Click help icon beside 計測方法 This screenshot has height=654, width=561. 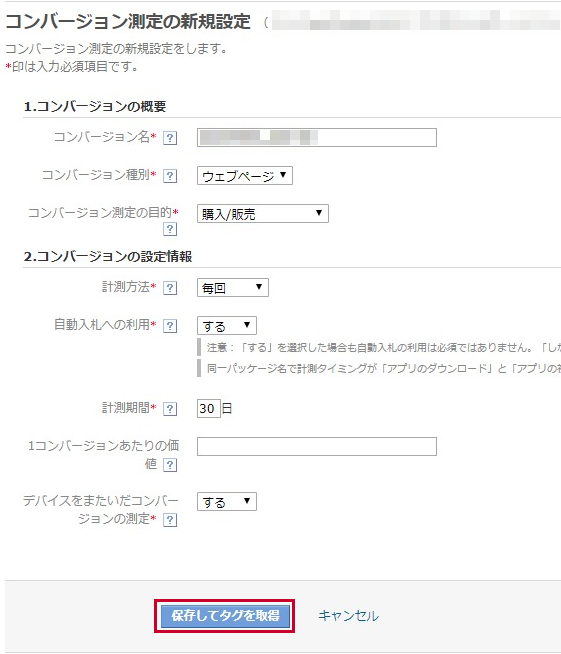click(x=170, y=288)
